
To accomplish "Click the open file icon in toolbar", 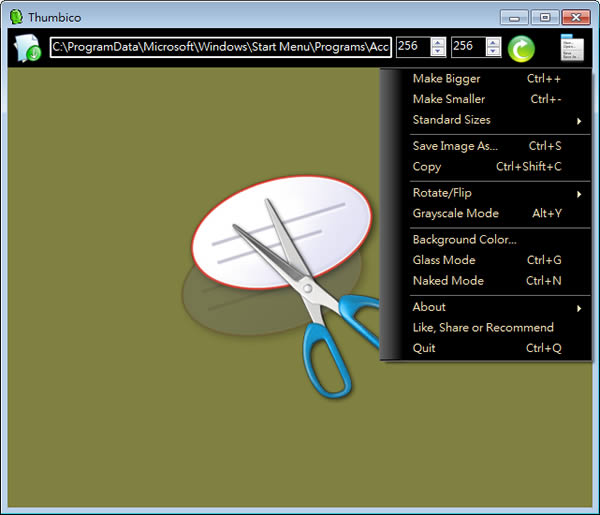I will pos(27,48).
